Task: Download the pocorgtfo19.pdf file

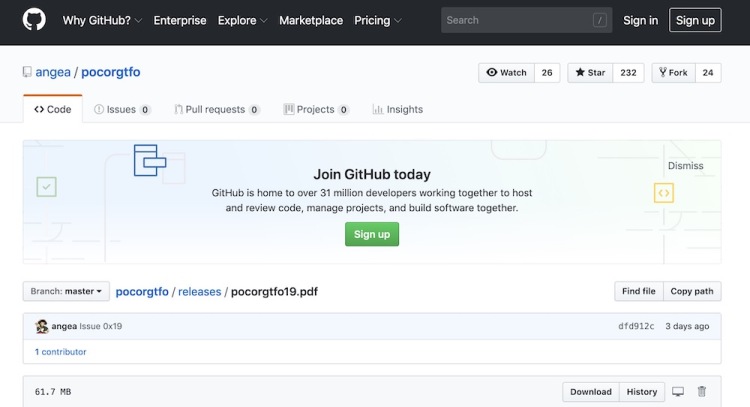Action: [591, 392]
